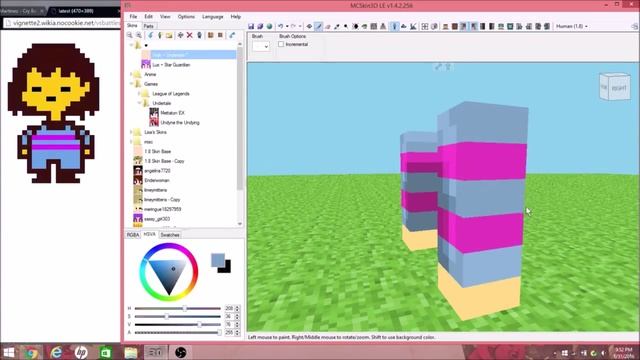
Task: Select the Lux - Star Guardian skin
Action: tap(171, 64)
